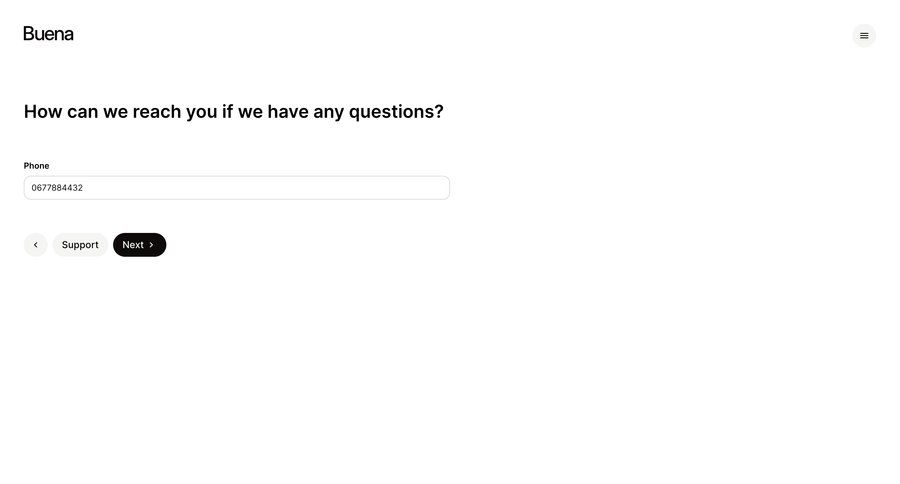Click the Next button

[x=139, y=245]
